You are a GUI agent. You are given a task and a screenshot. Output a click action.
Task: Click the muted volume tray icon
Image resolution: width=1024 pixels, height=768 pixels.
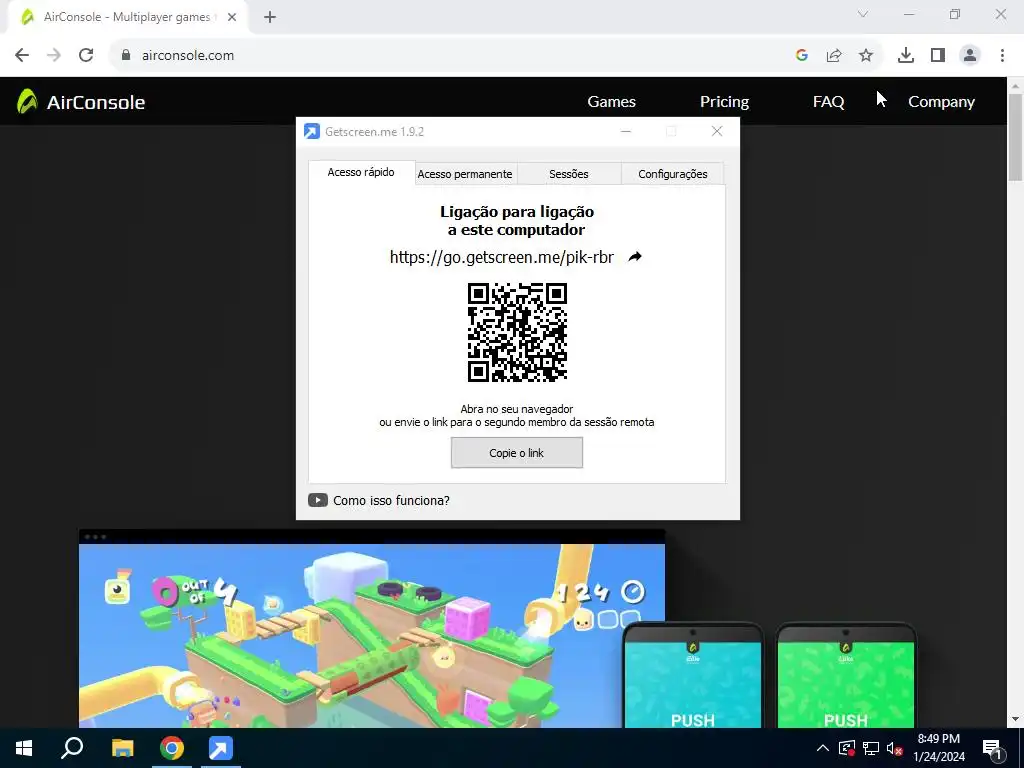(x=895, y=748)
